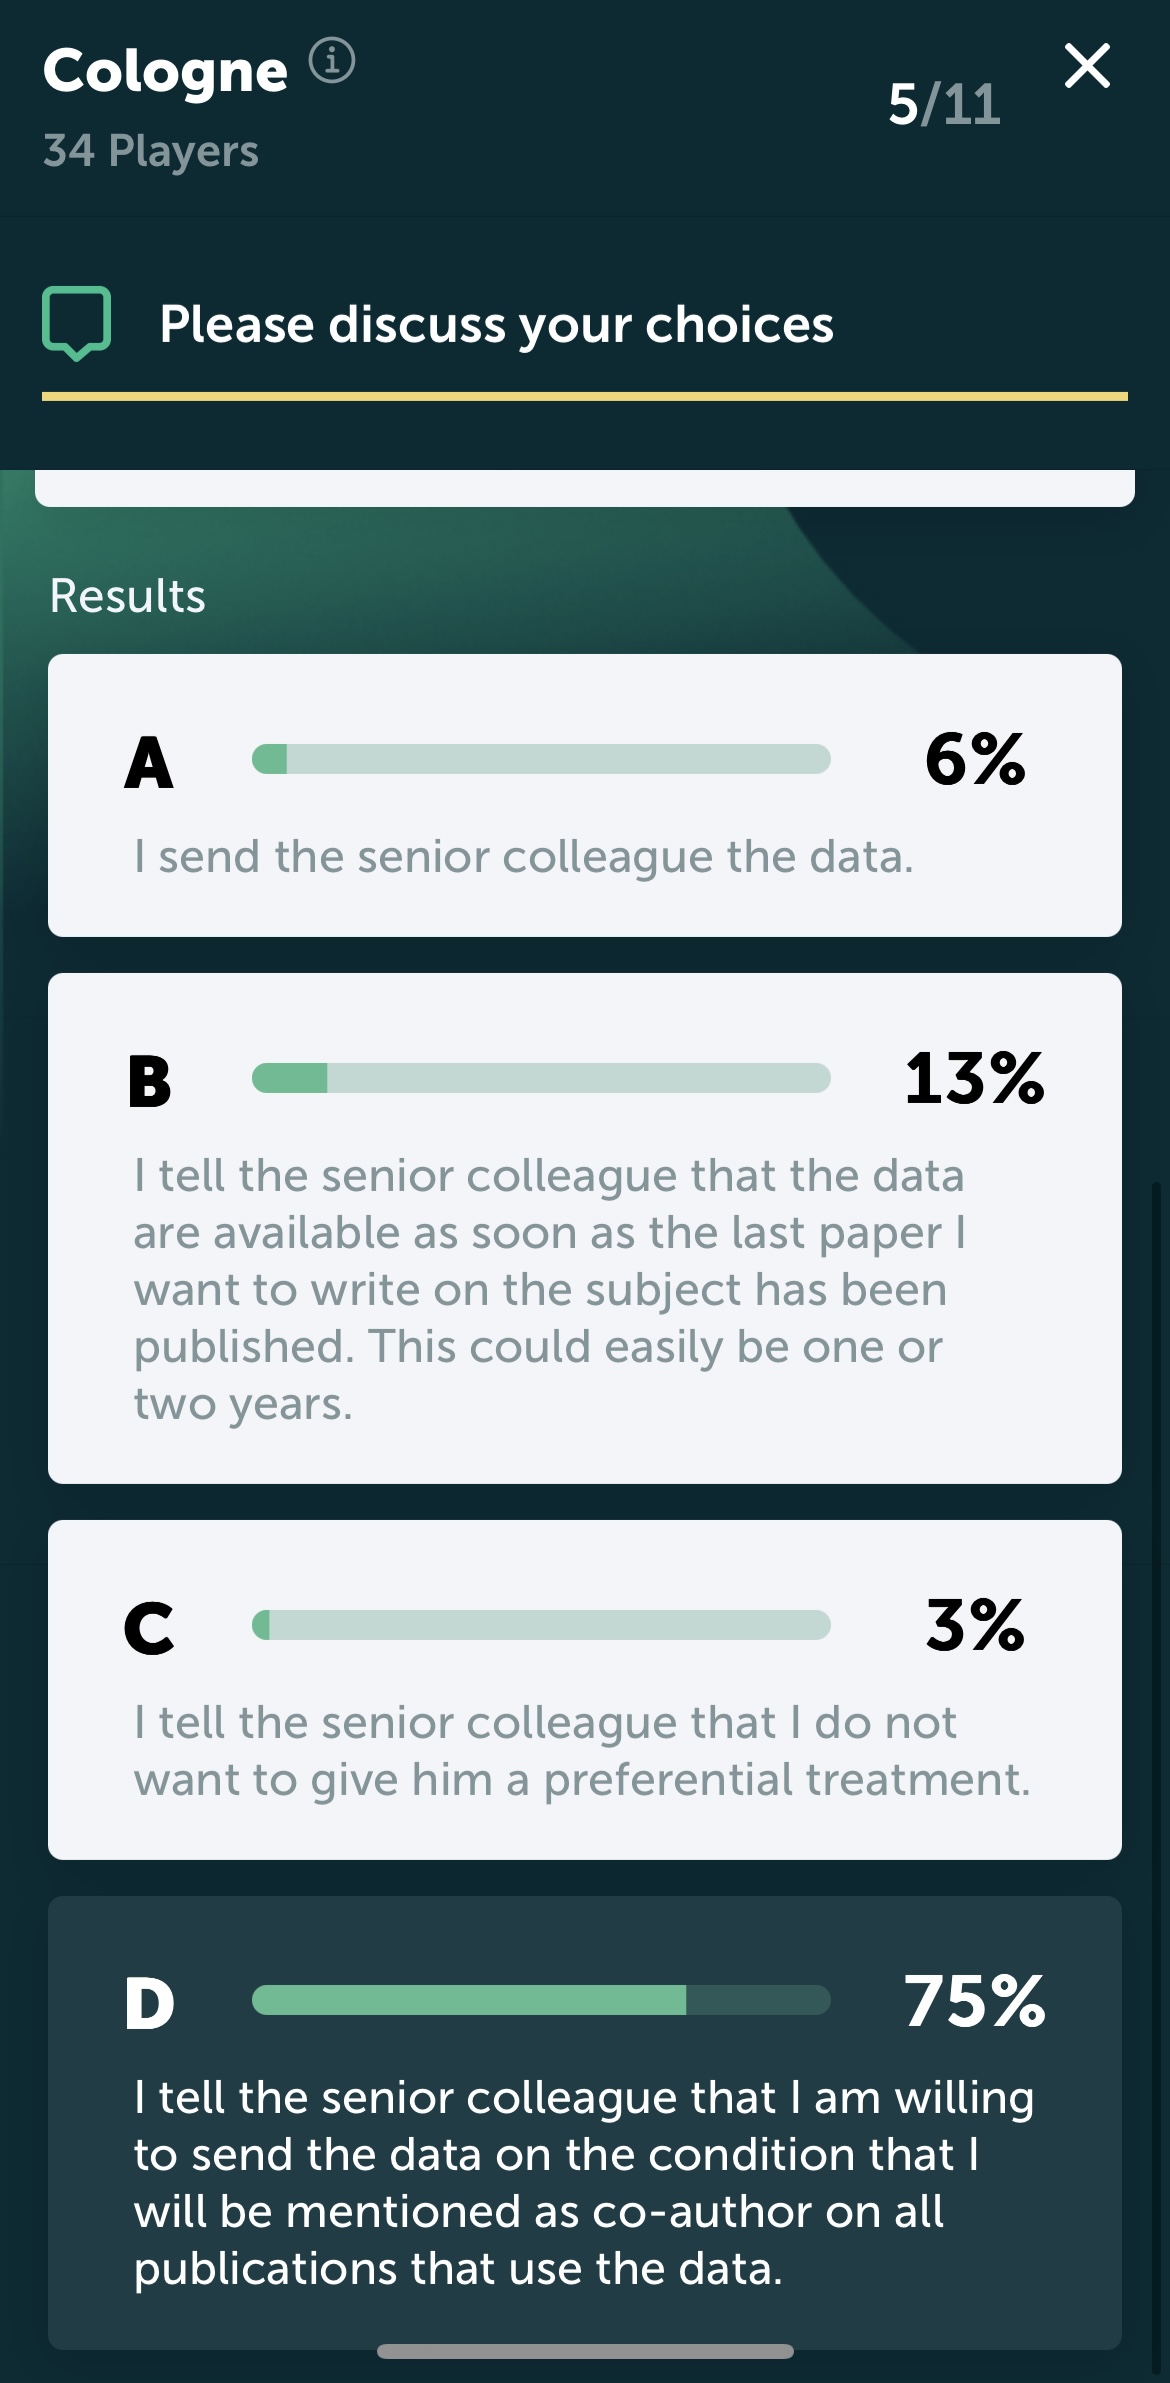
Task: Tap the 5/11 question counter
Action: pyautogui.click(x=944, y=104)
